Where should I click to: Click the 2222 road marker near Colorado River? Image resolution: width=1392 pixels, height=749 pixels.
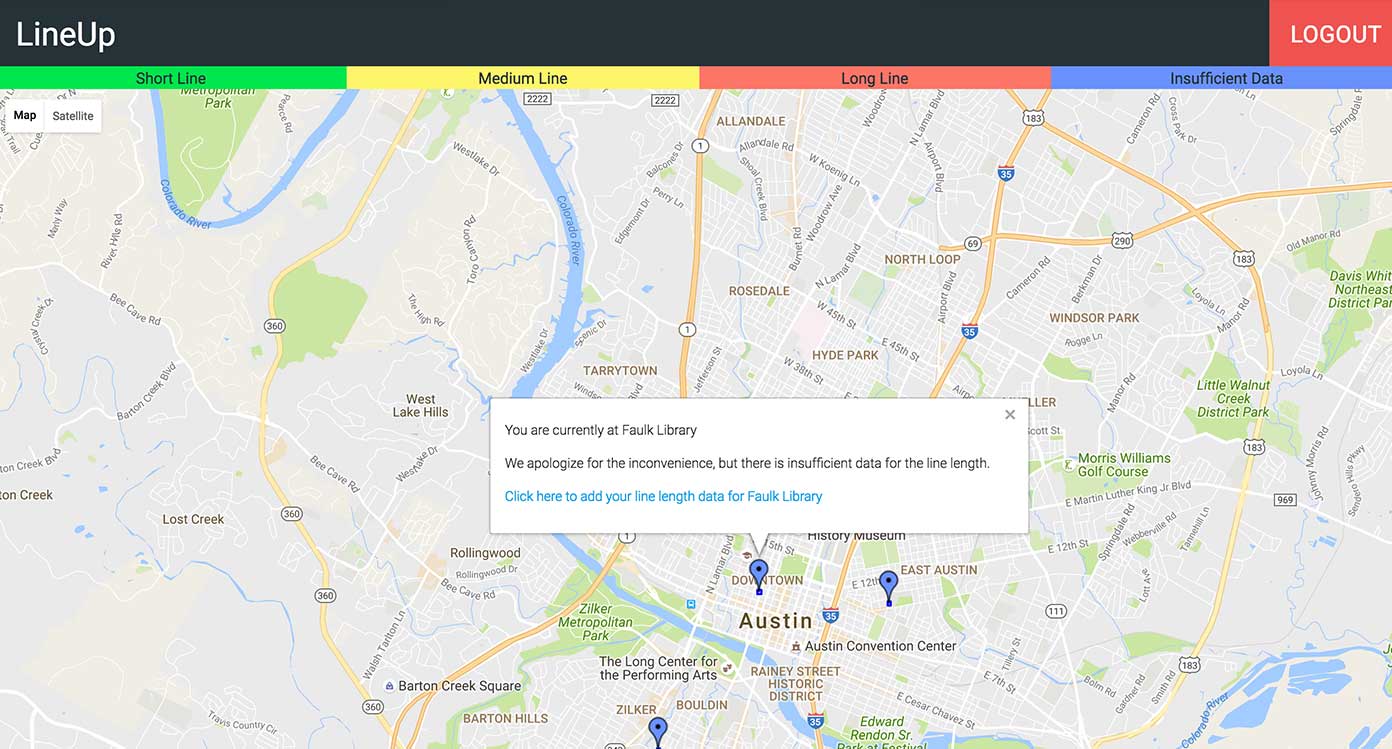pos(538,99)
